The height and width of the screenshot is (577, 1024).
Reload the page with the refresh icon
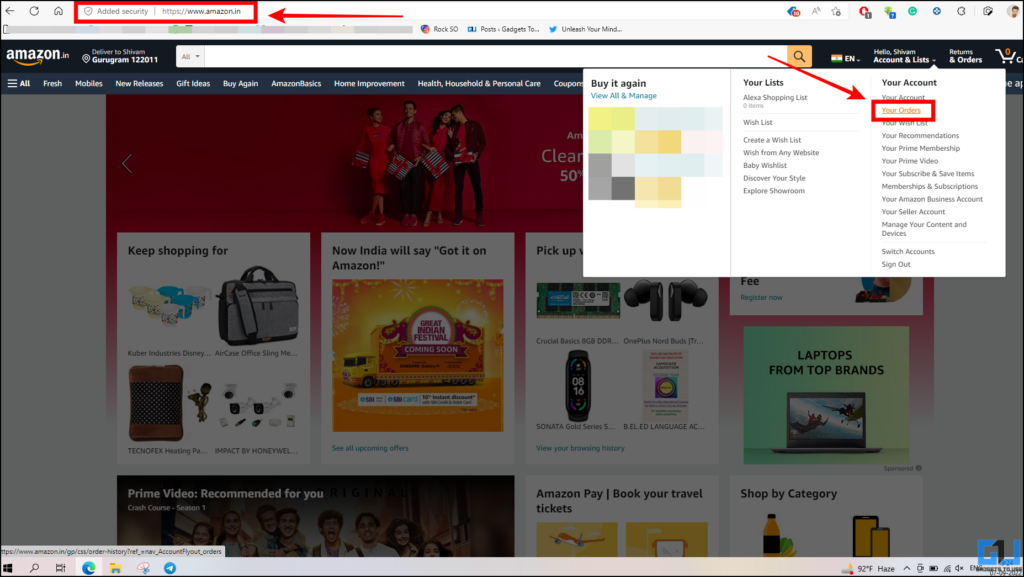(34, 11)
